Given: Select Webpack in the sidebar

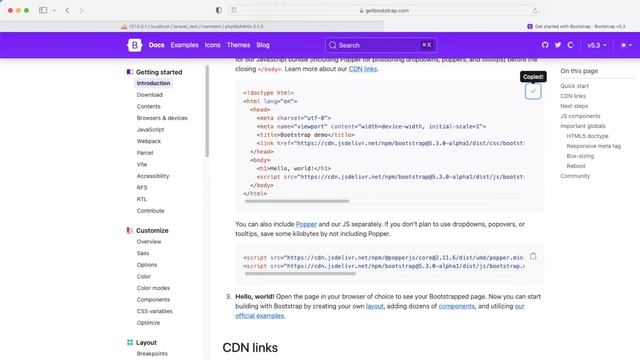Looking at the screenshot, I should [149, 141].
